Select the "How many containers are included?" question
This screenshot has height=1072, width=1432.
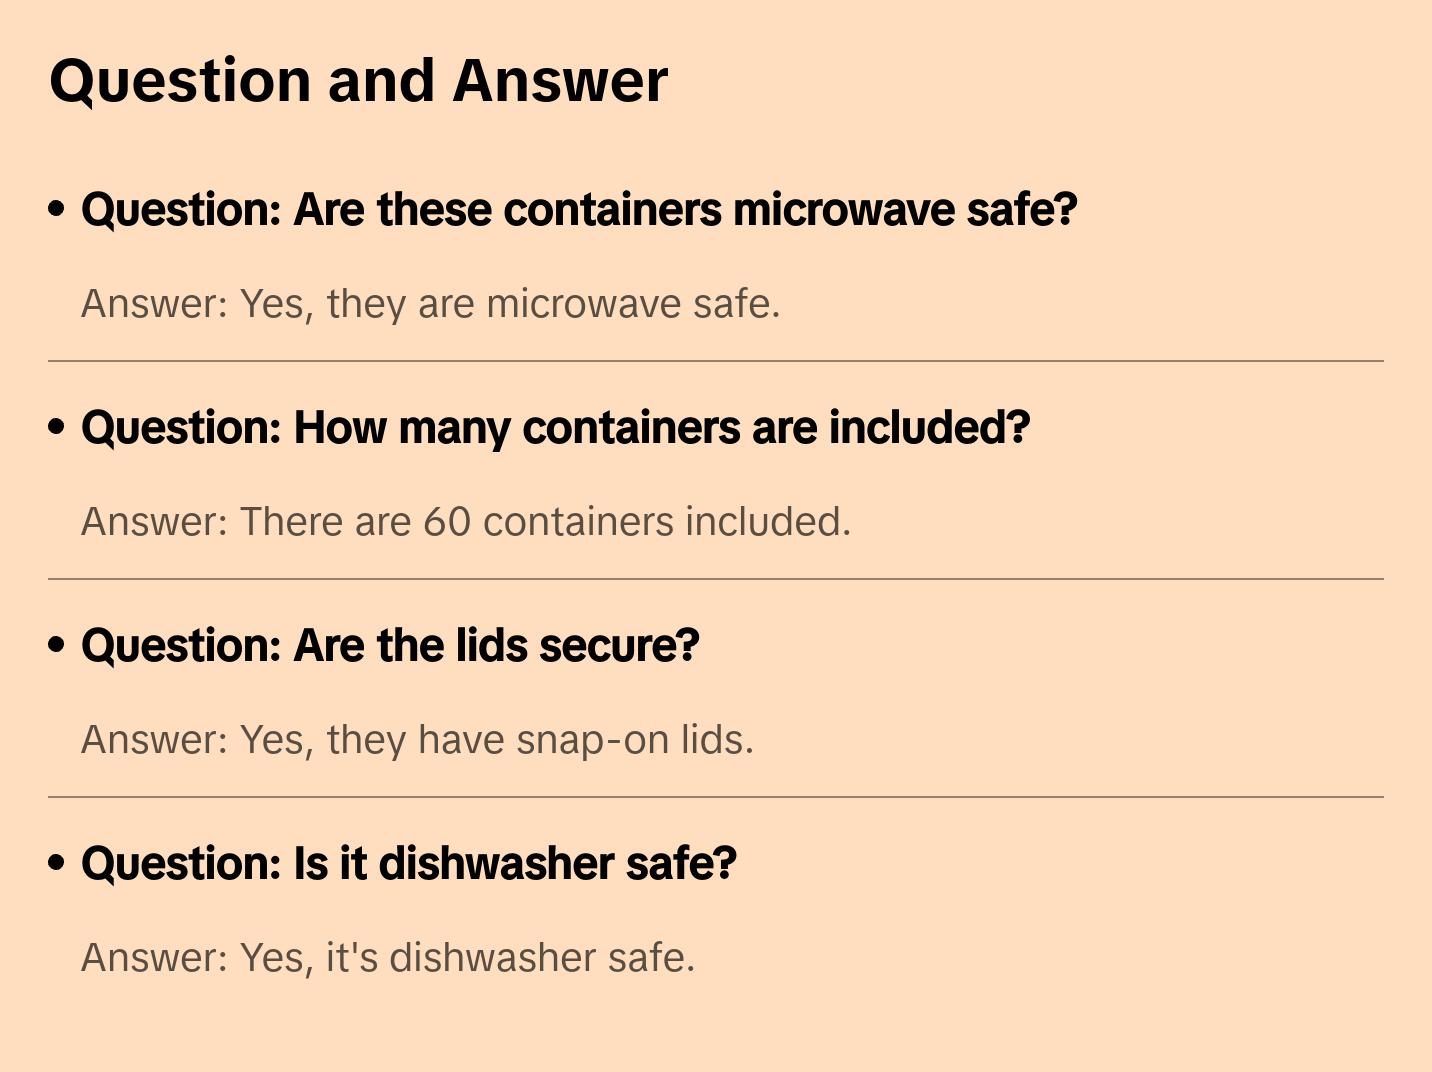555,428
